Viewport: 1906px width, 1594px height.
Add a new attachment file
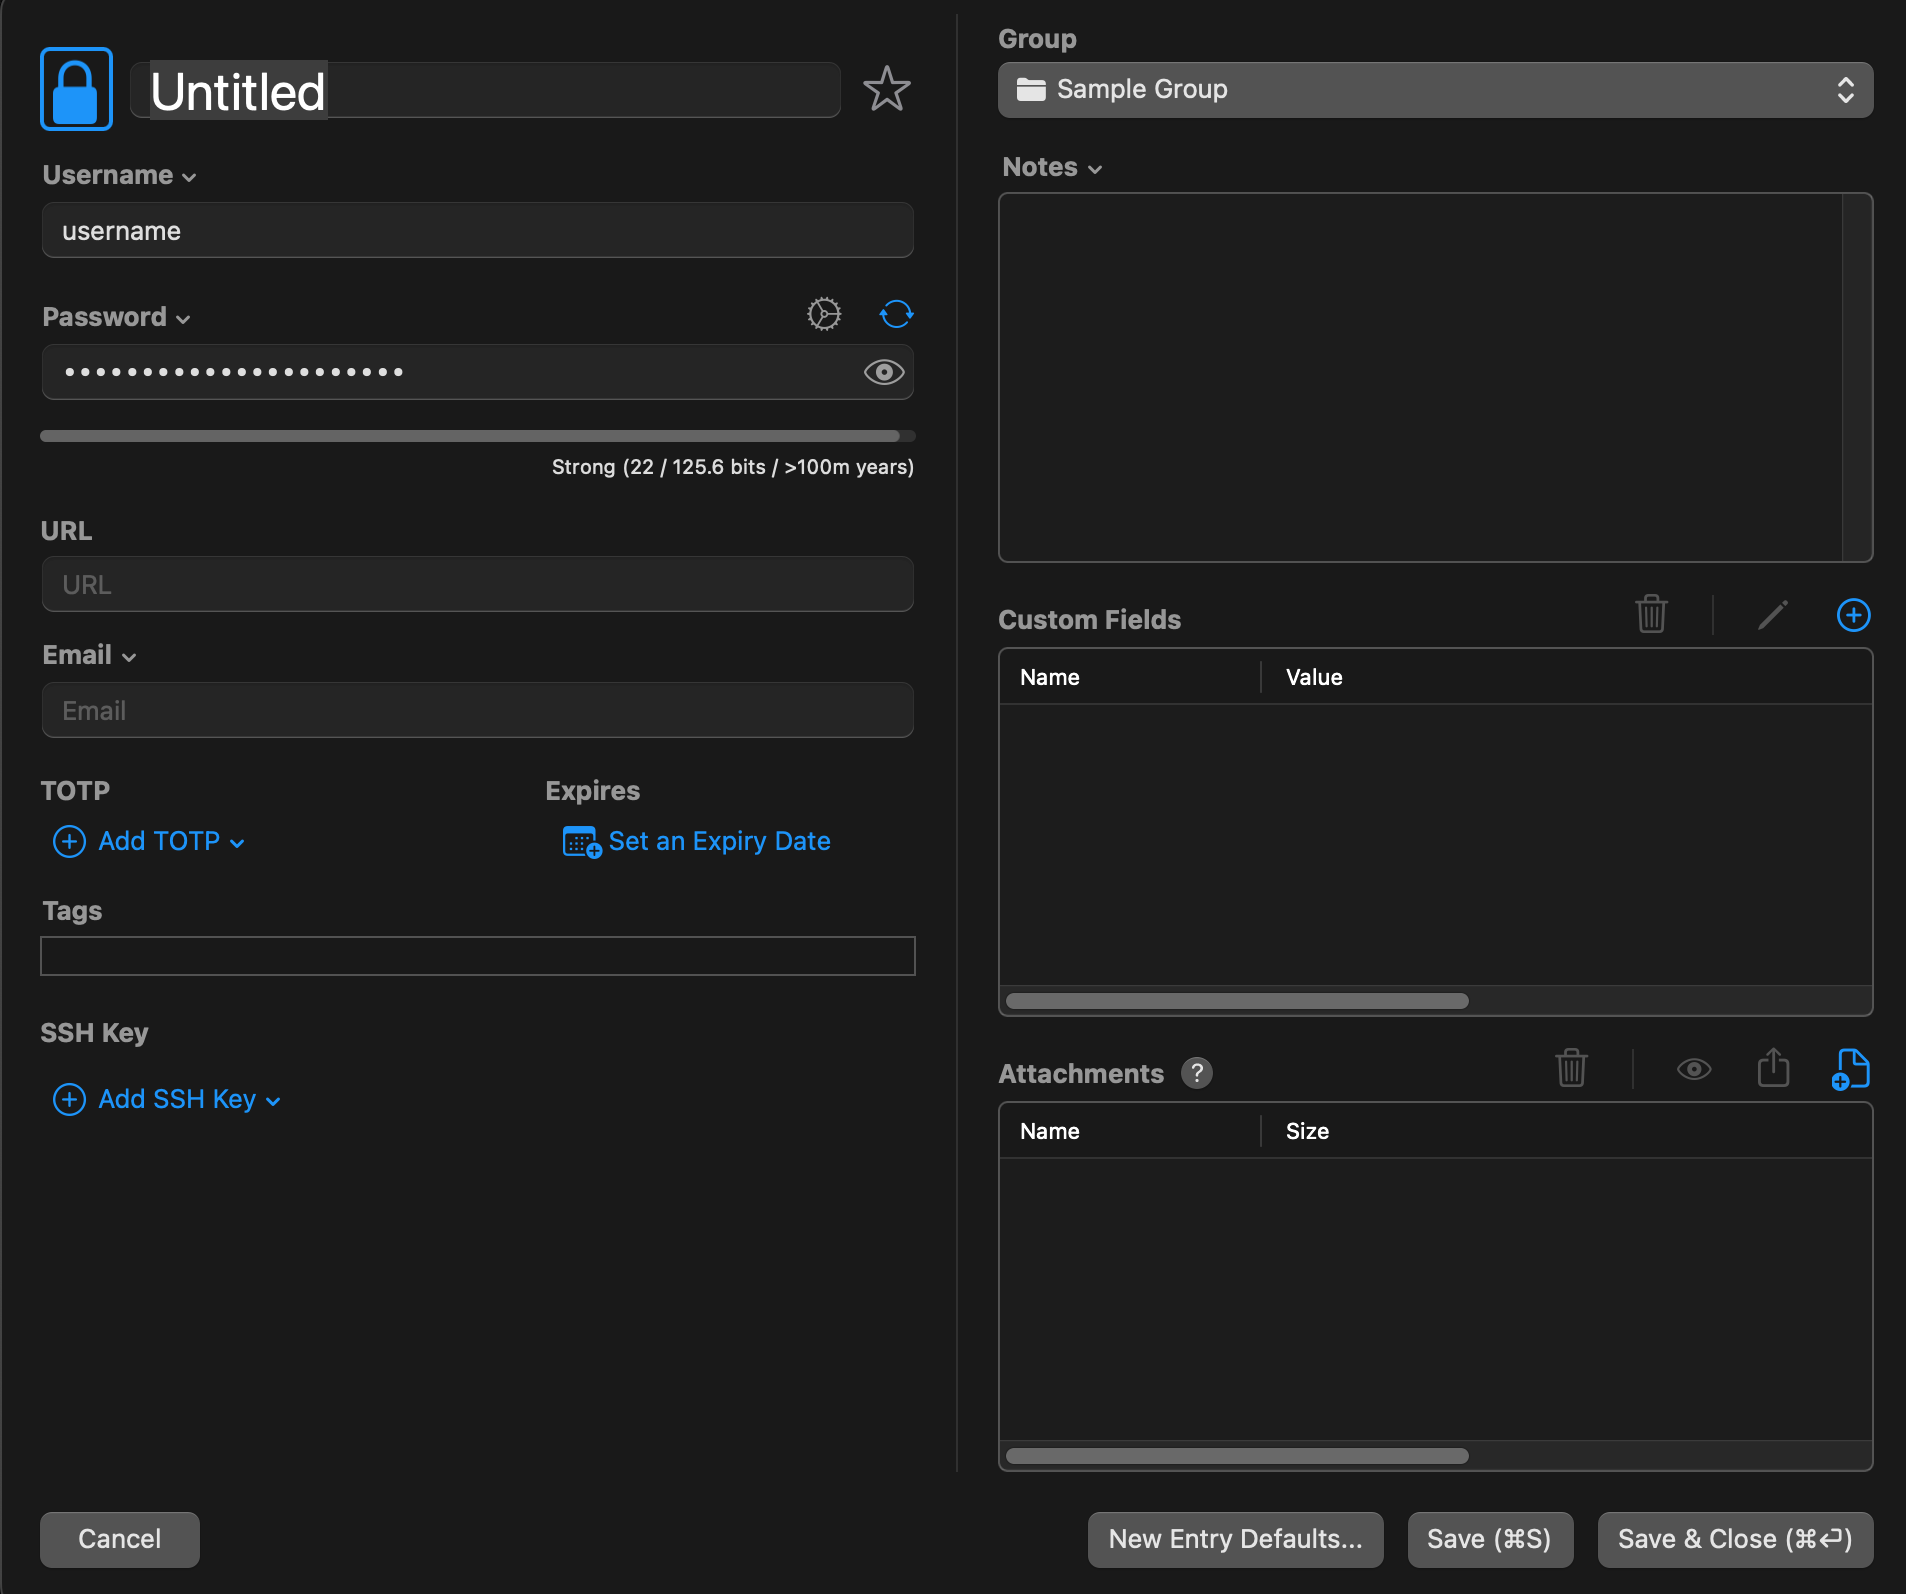click(1851, 1069)
